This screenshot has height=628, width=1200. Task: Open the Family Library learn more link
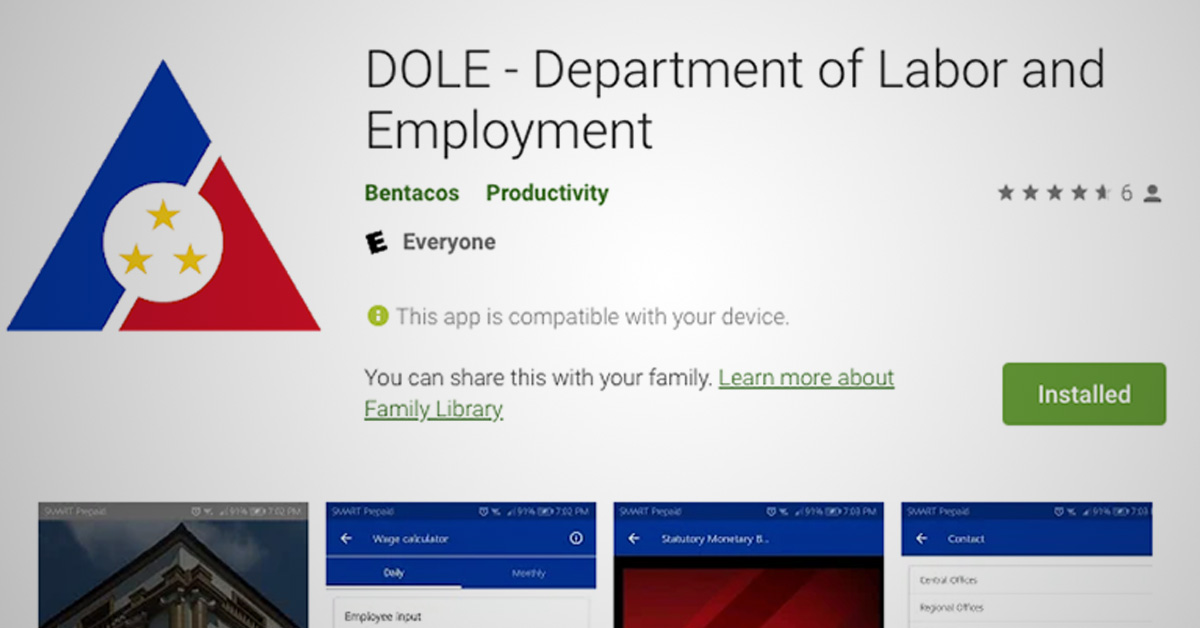pyautogui.click(x=806, y=377)
